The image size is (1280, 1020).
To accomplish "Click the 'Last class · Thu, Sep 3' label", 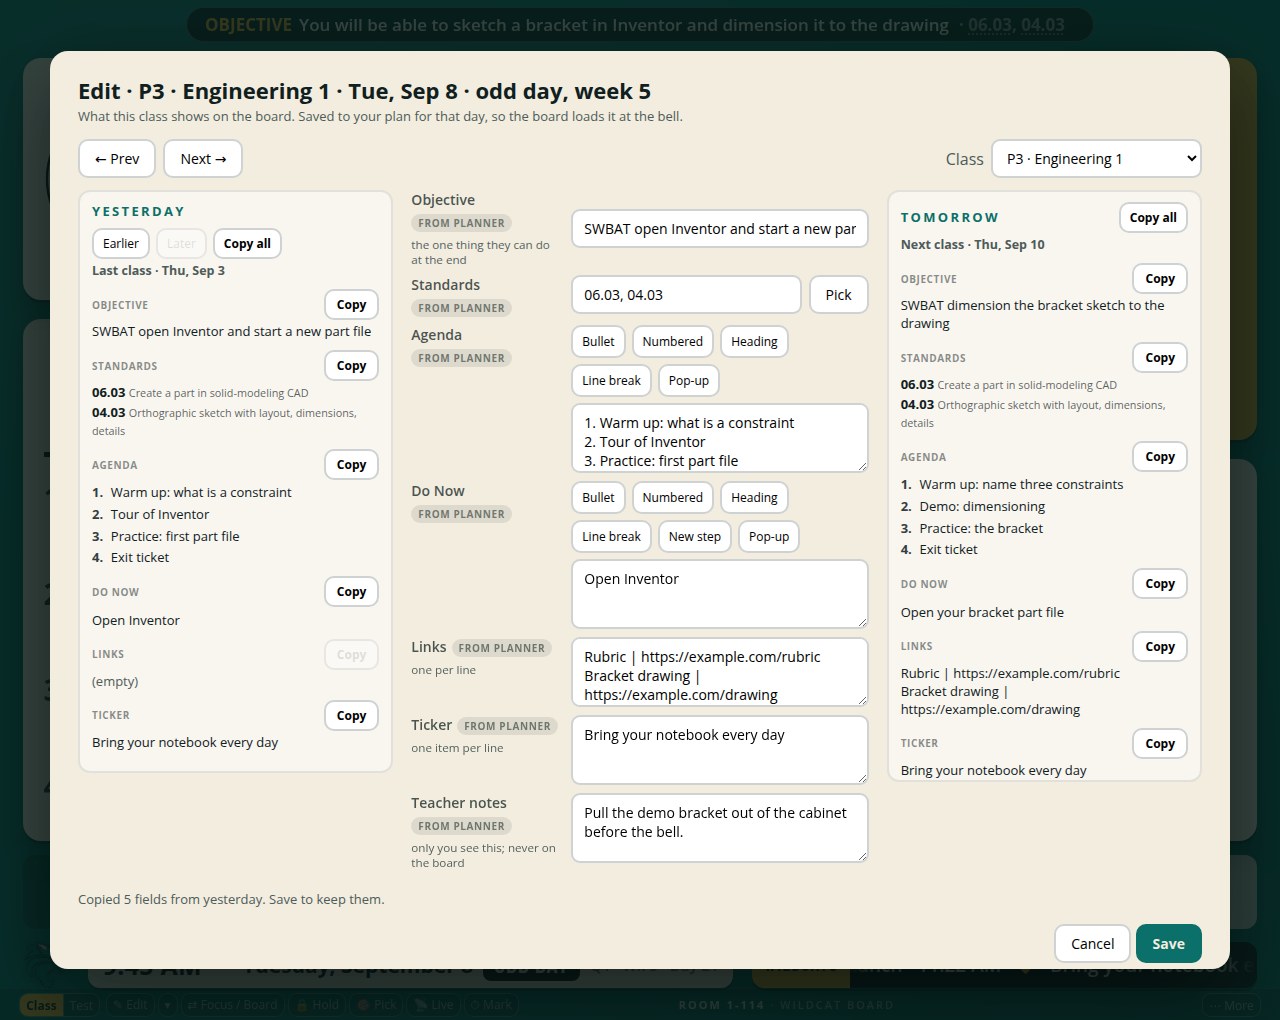I will 158,271.
